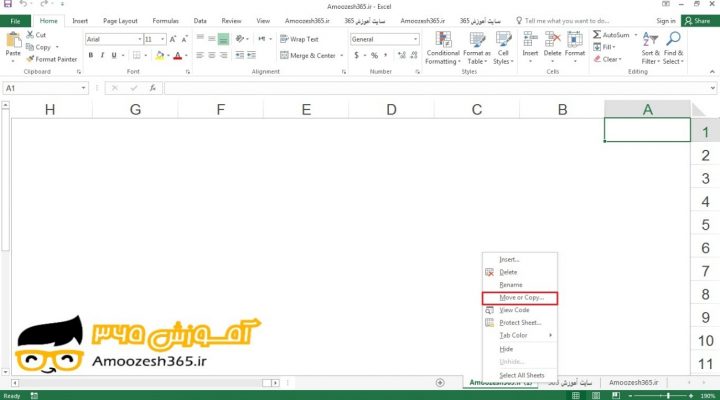
Task: Switch to the Page Layout tab
Action: 120,21
